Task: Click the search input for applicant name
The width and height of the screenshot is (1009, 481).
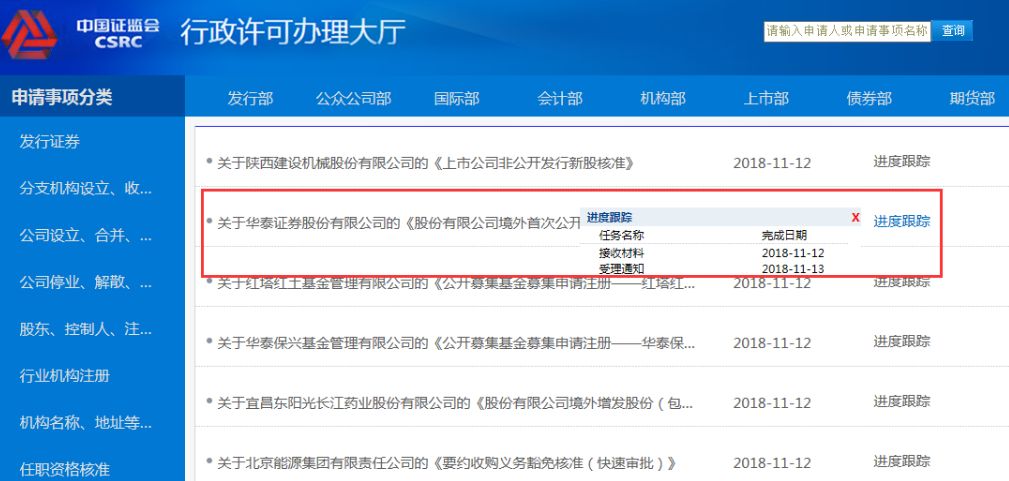Action: coord(847,31)
